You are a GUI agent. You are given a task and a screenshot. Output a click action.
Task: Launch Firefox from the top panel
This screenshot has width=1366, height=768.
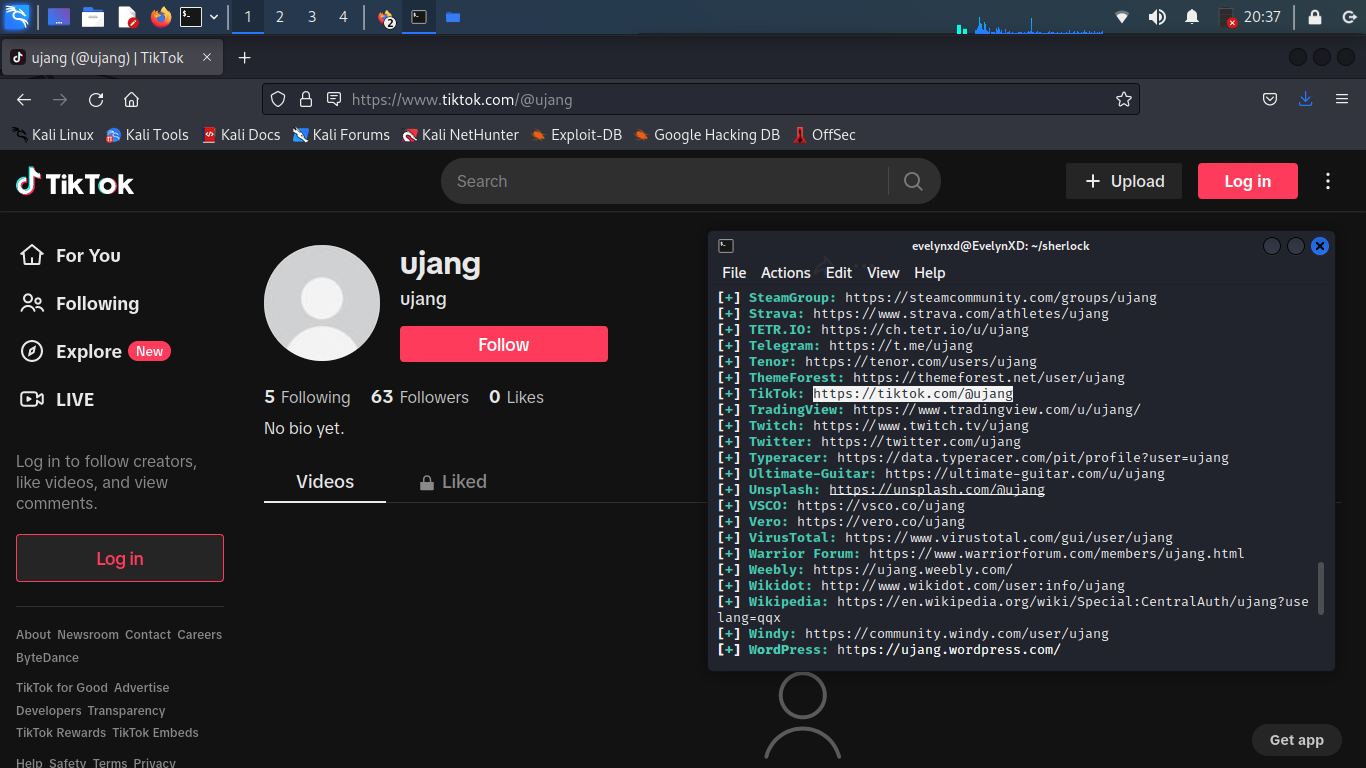click(160, 17)
